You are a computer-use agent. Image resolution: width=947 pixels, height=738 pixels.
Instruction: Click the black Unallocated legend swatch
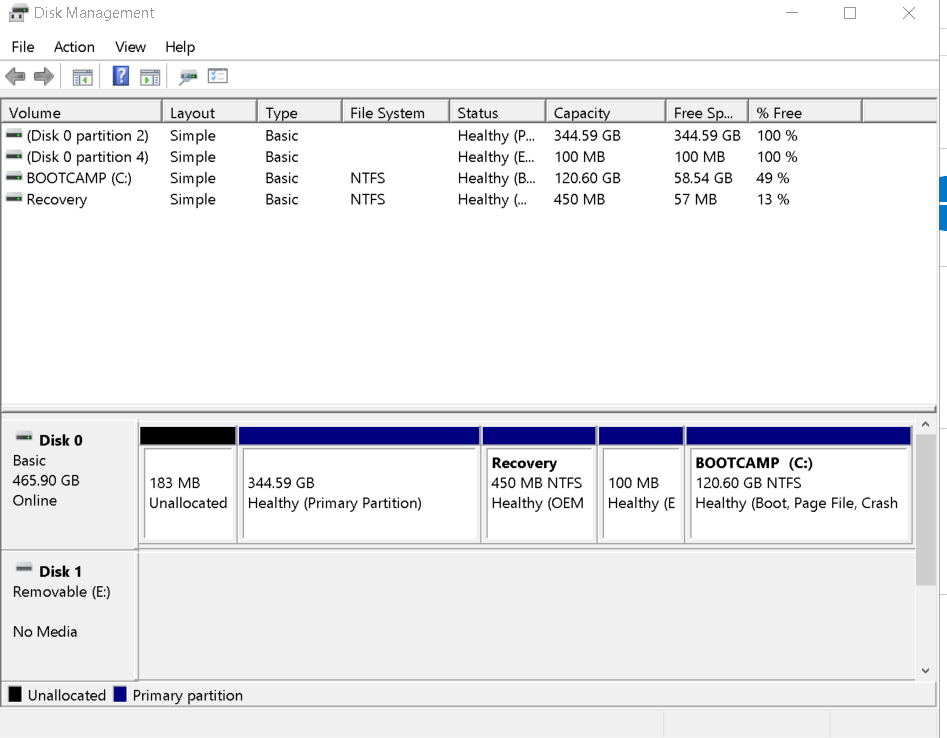(x=15, y=695)
